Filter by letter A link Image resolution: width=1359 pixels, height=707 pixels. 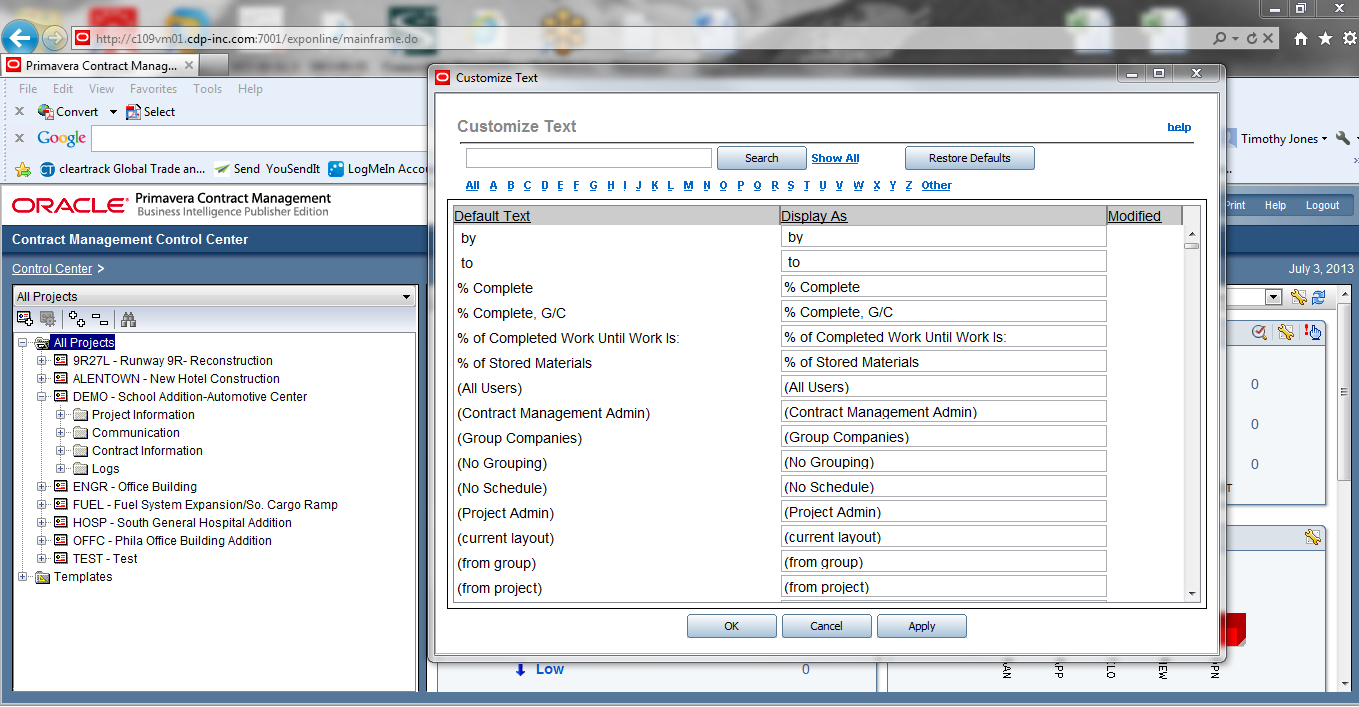[x=493, y=185]
